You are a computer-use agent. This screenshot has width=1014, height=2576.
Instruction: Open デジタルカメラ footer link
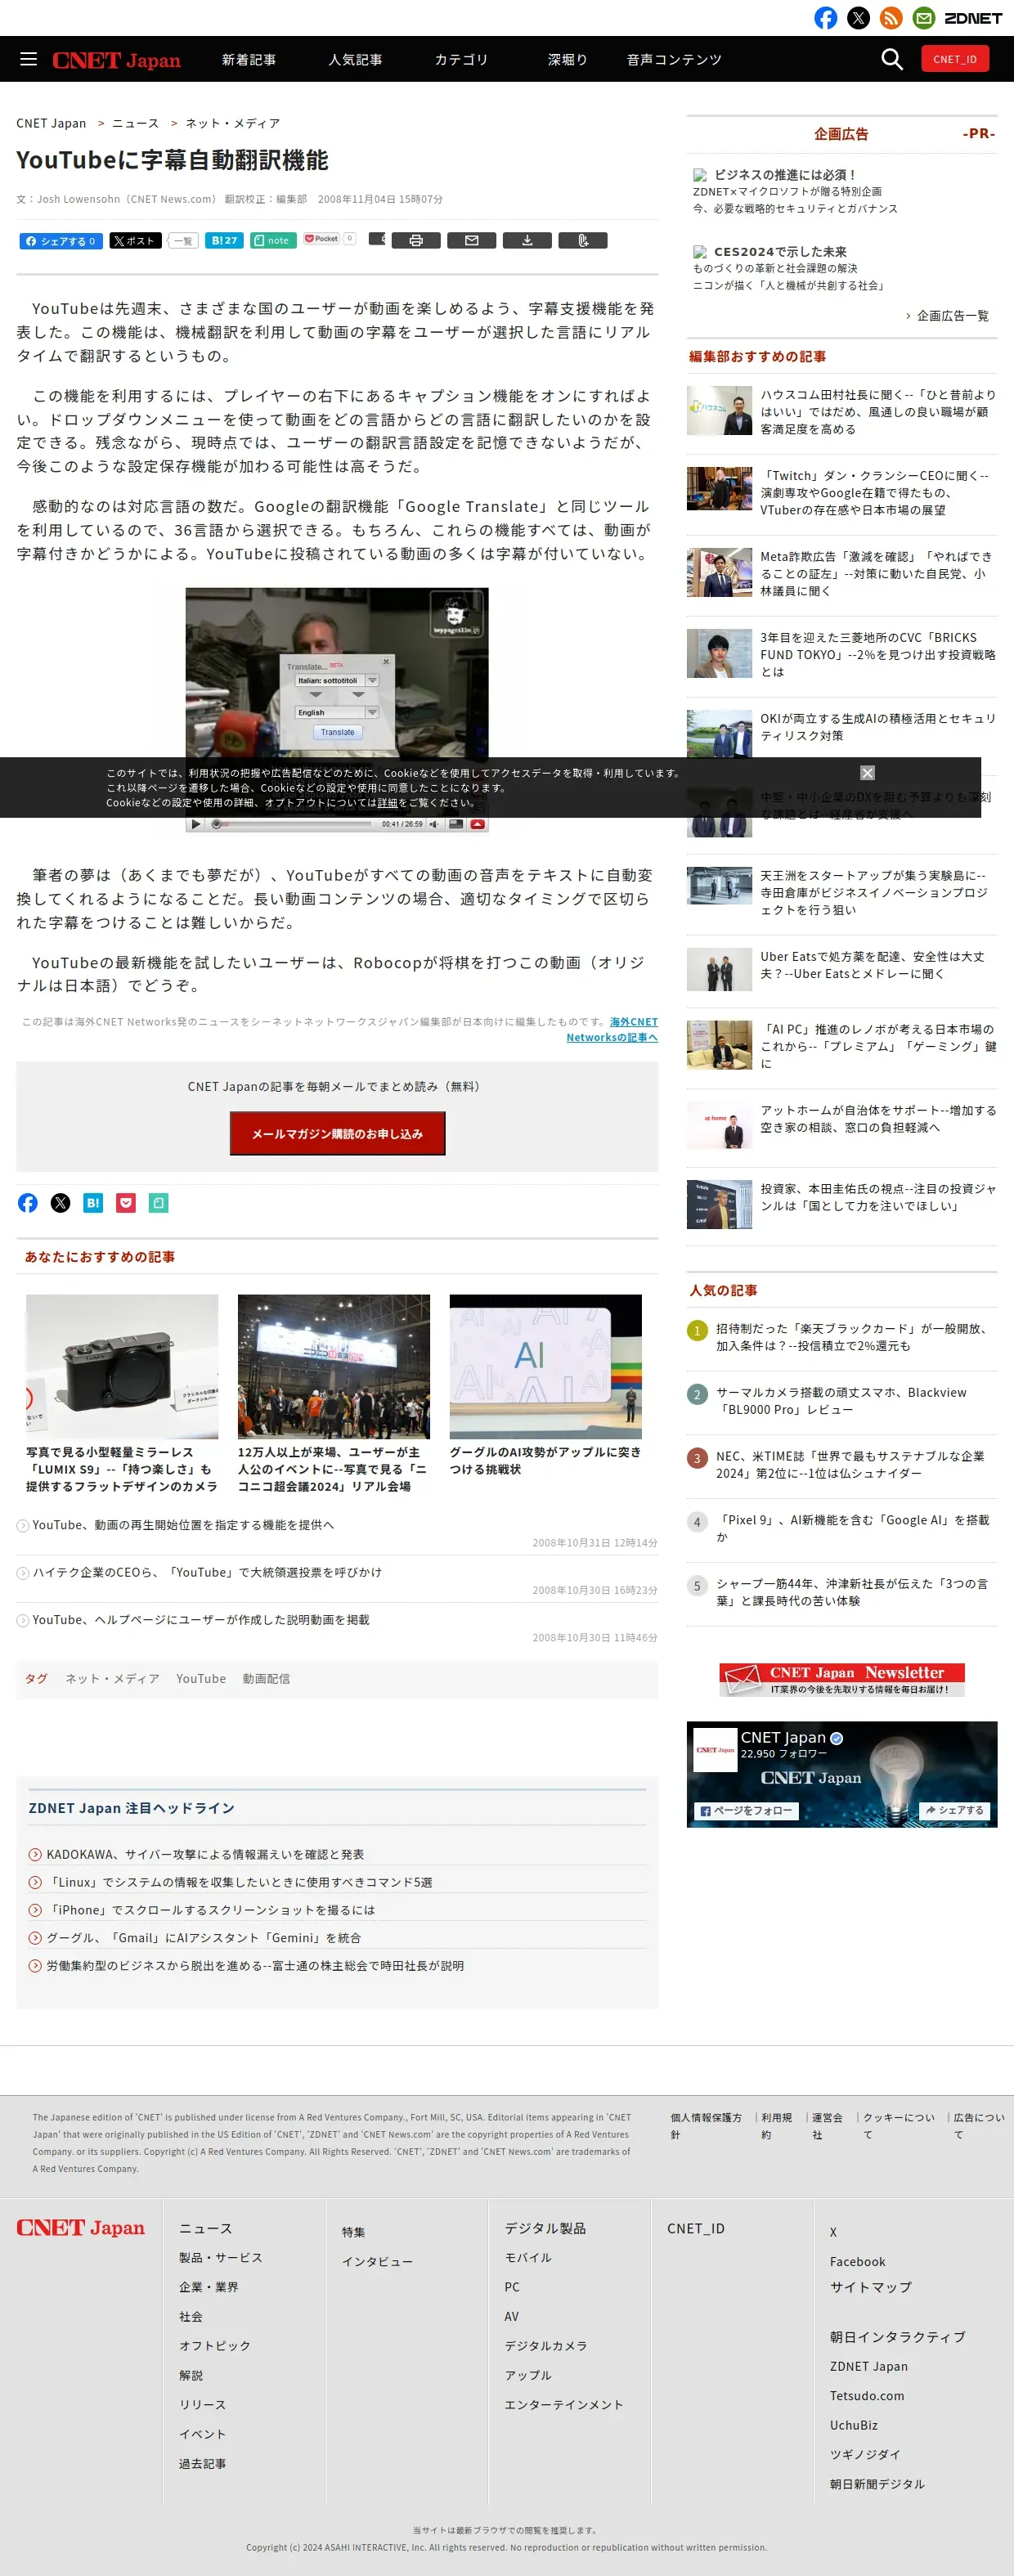click(545, 2346)
